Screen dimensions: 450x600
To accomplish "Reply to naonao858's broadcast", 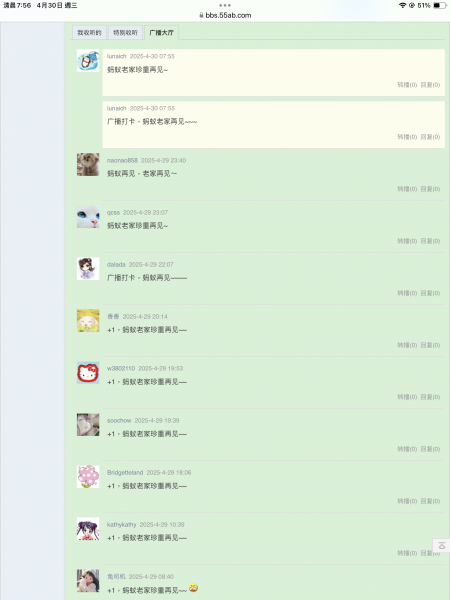I will (430, 189).
